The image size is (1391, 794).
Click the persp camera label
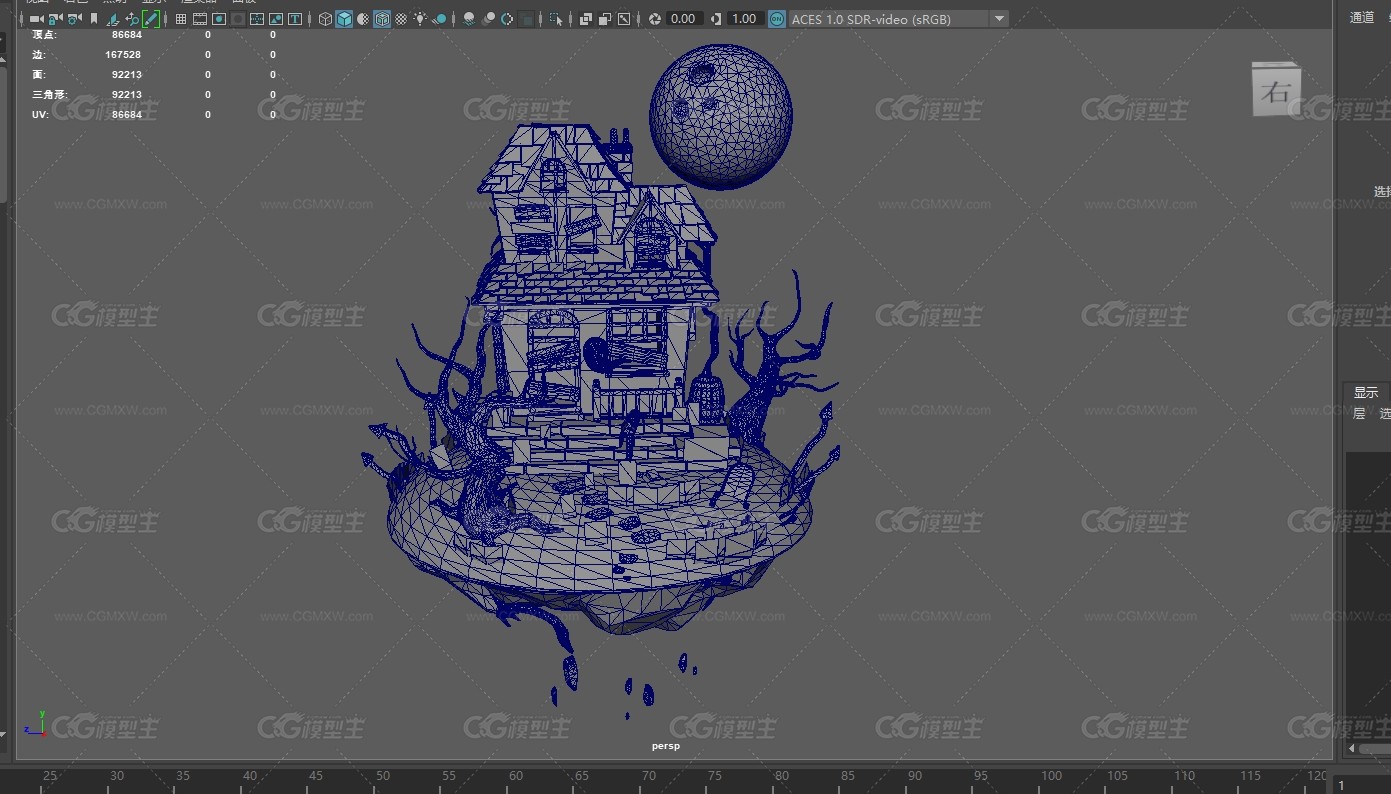click(666, 746)
